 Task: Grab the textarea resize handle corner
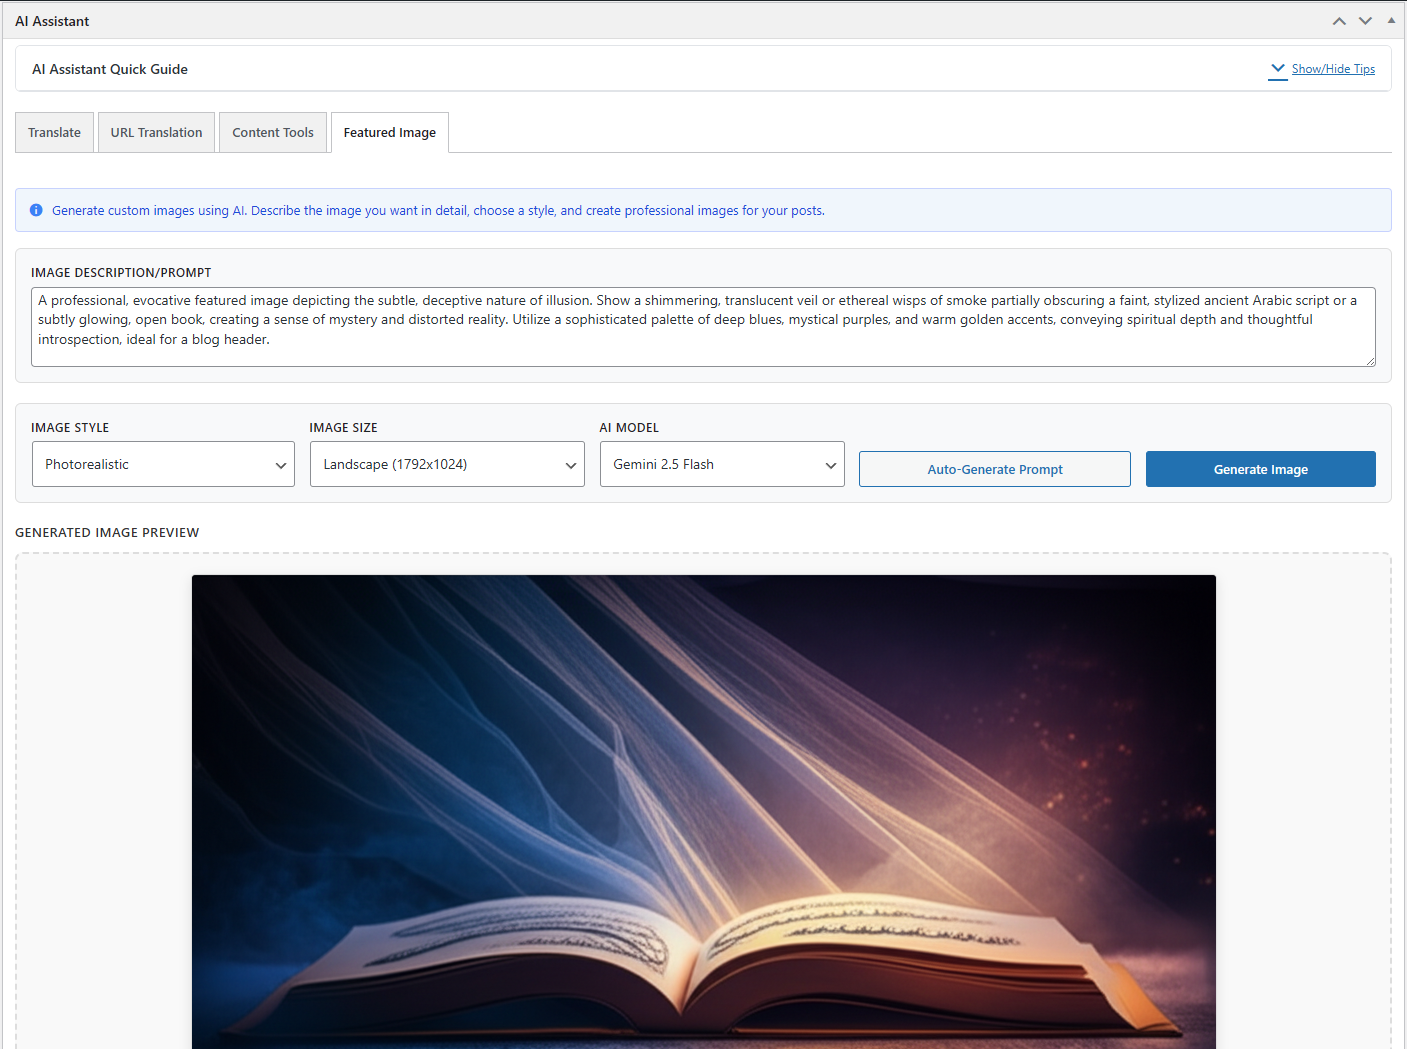point(1370,361)
